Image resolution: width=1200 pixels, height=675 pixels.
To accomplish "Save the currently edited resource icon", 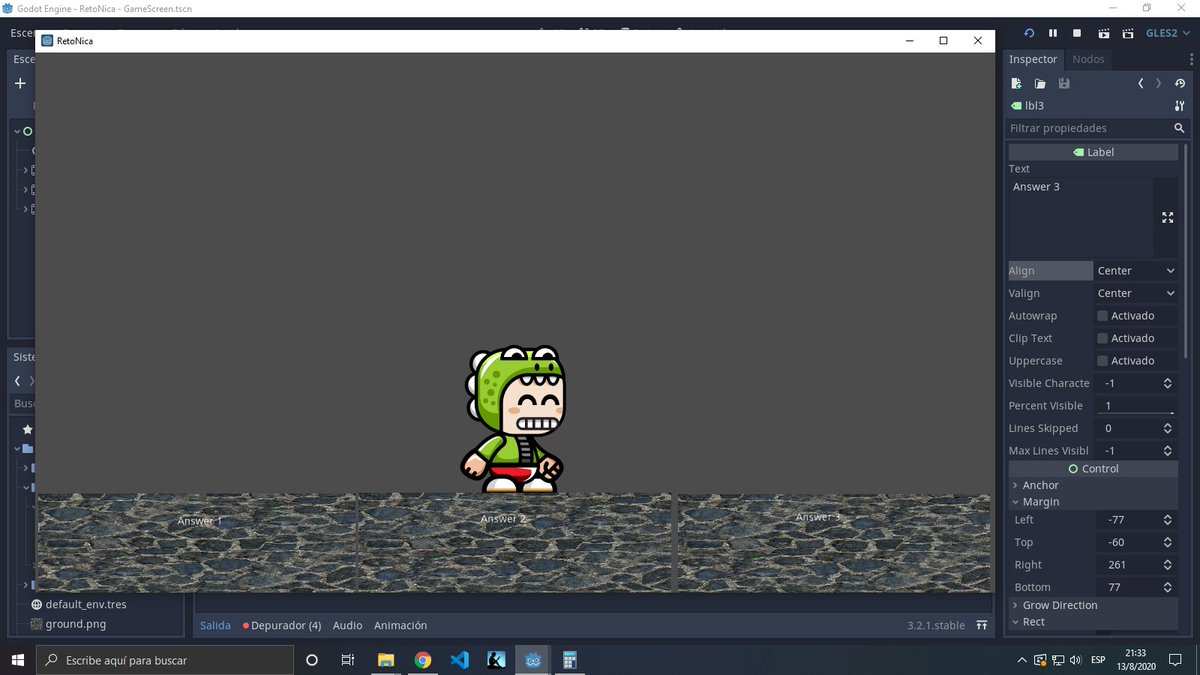I will pyautogui.click(x=1064, y=83).
